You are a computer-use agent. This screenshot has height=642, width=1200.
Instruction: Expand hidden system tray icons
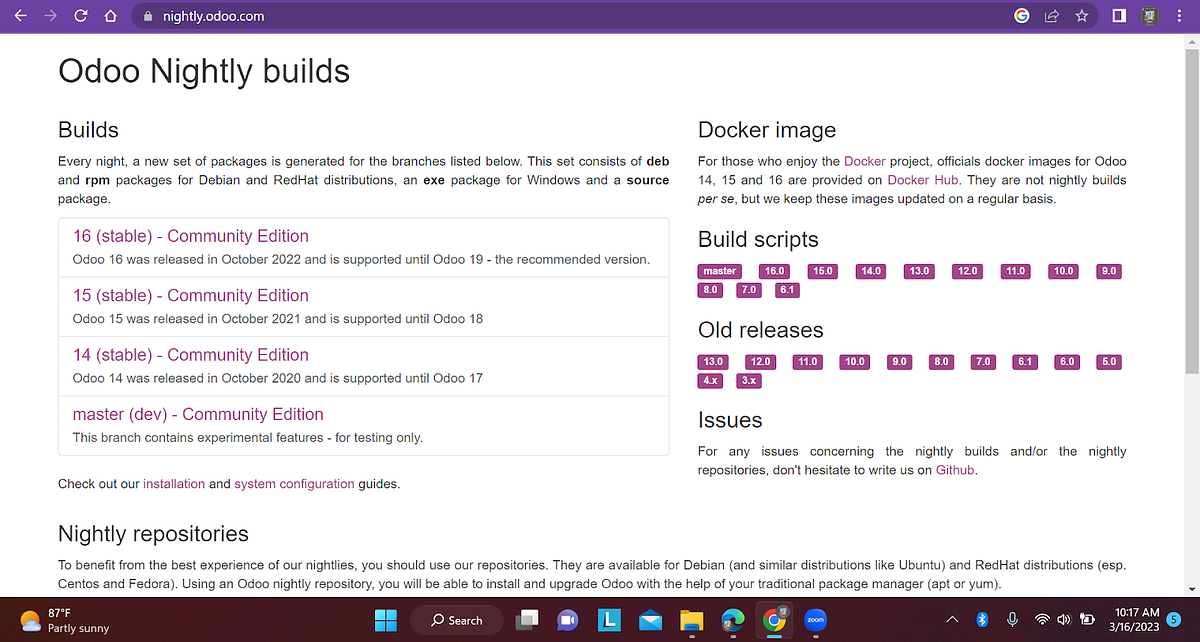tap(953, 620)
